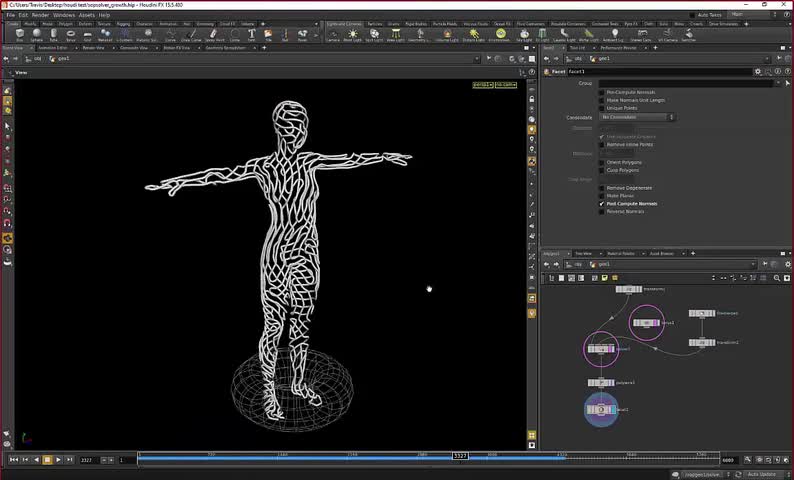Open the Consolidate dropdown
This screenshot has width=794, height=480.
pos(637,118)
